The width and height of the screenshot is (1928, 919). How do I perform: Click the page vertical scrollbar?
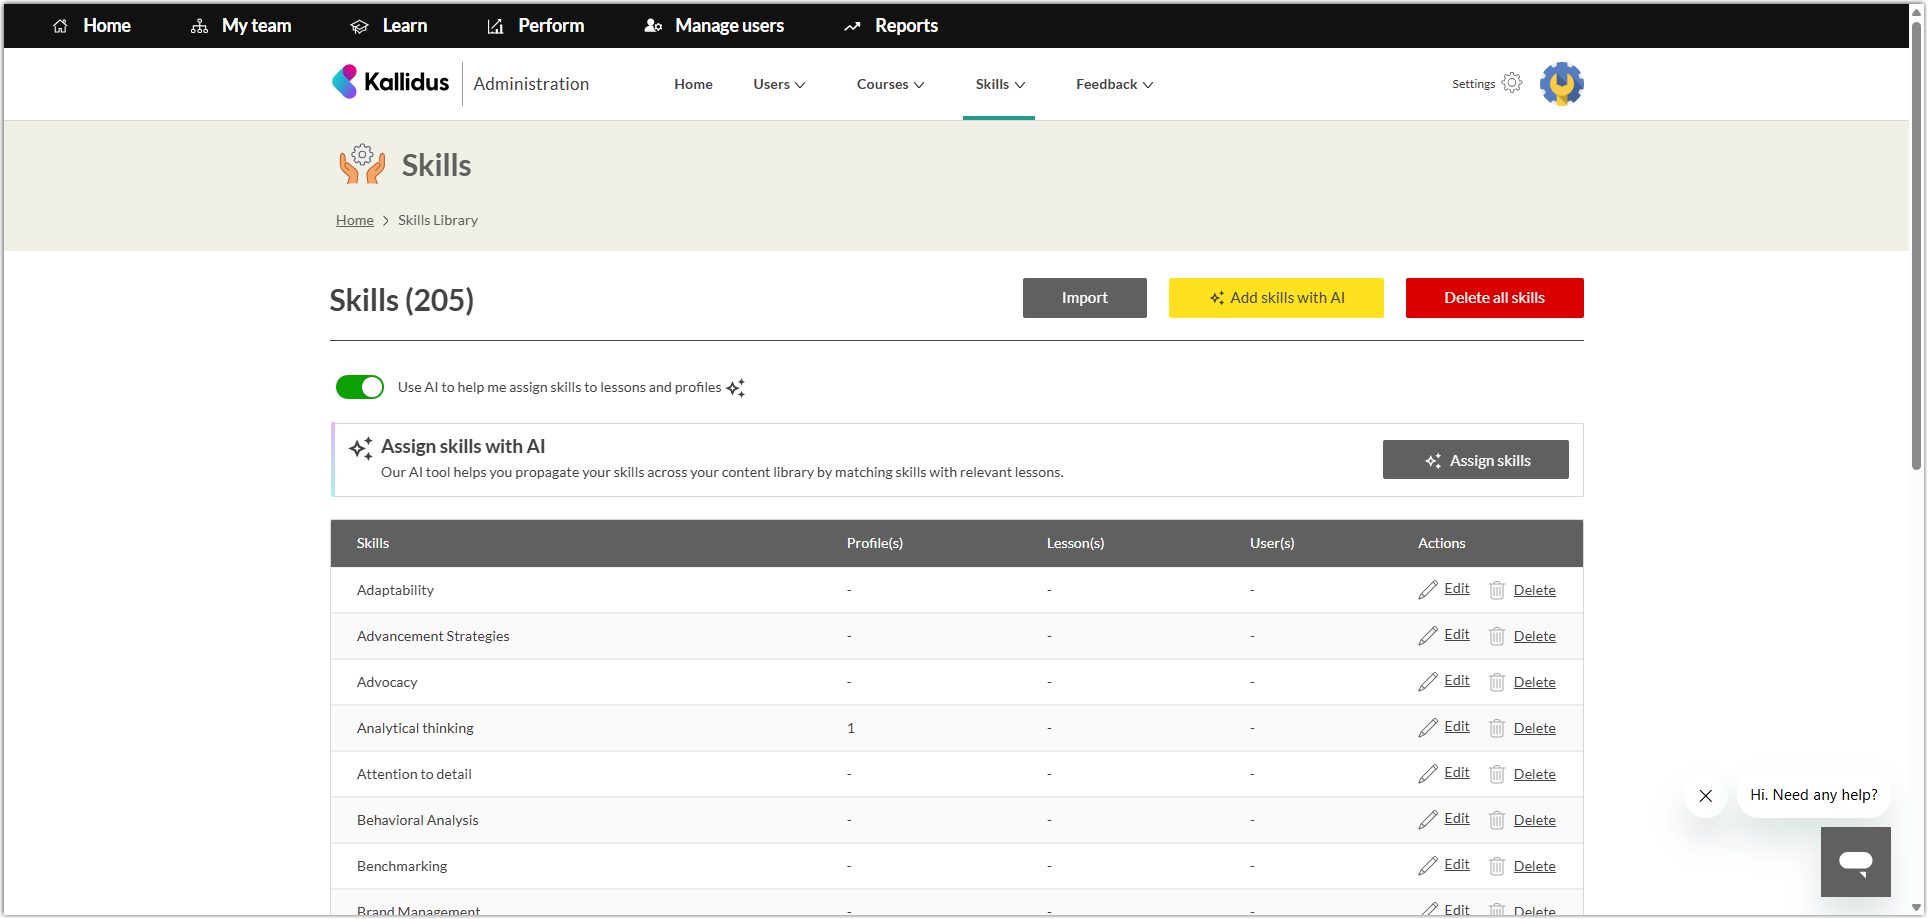1916,240
